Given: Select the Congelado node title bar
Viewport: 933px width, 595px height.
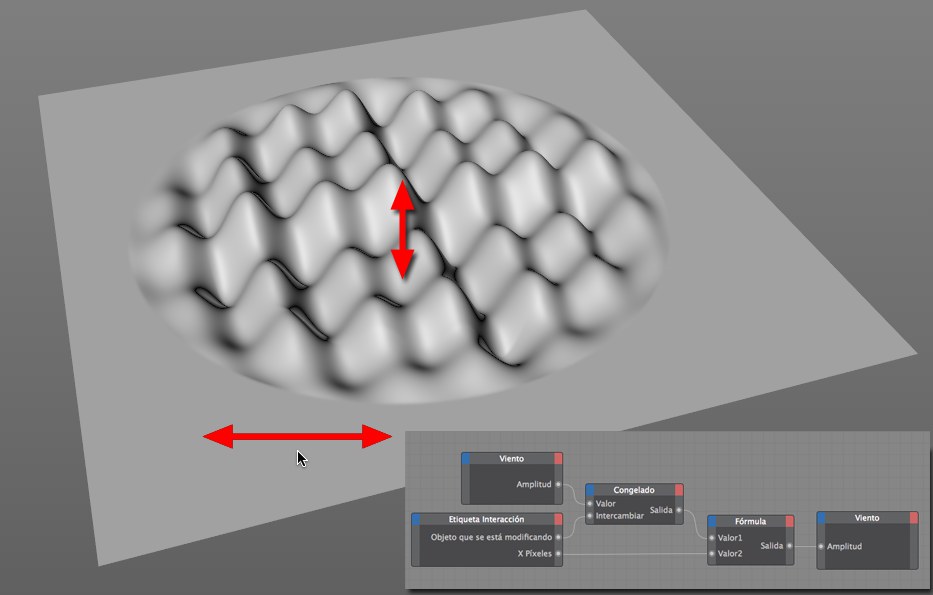Looking at the screenshot, I should (x=634, y=490).
